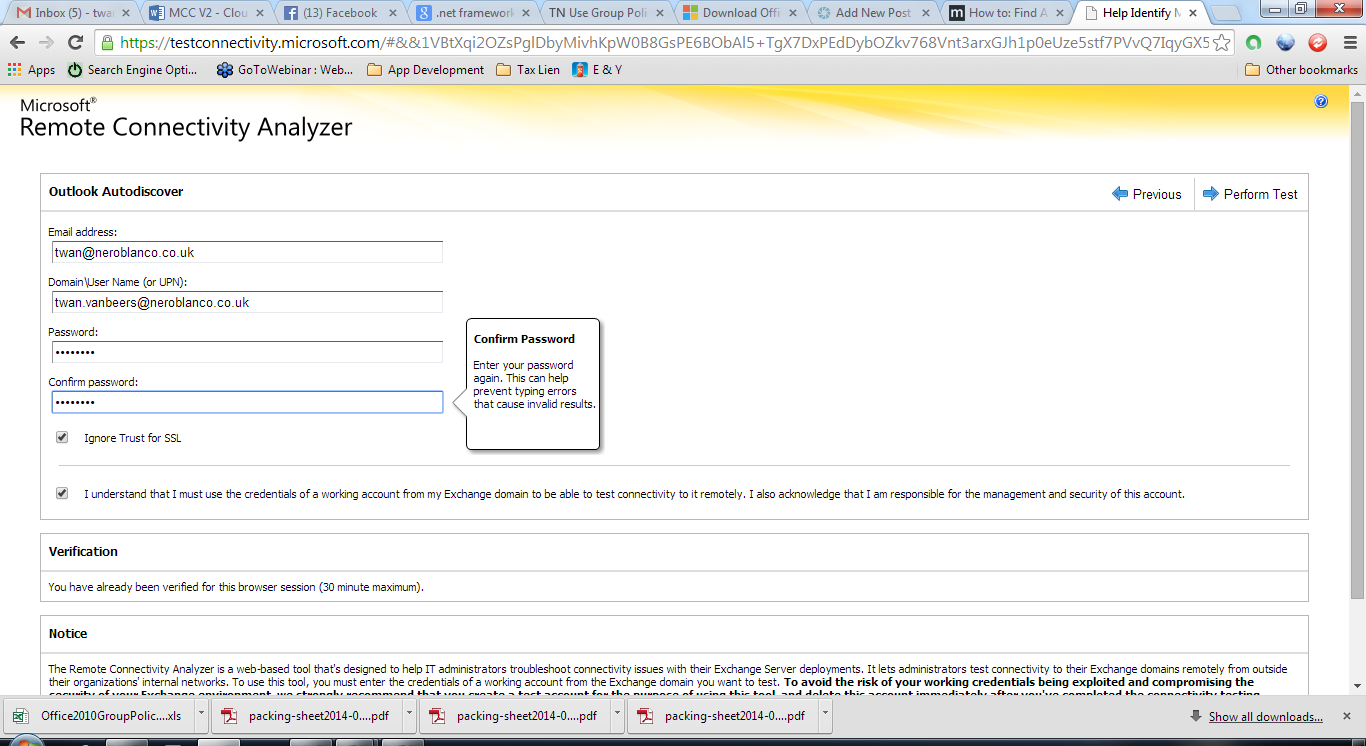Screen dimensions: 1366x746
Task: Click the red circular extension icon
Action: click(x=1318, y=43)
